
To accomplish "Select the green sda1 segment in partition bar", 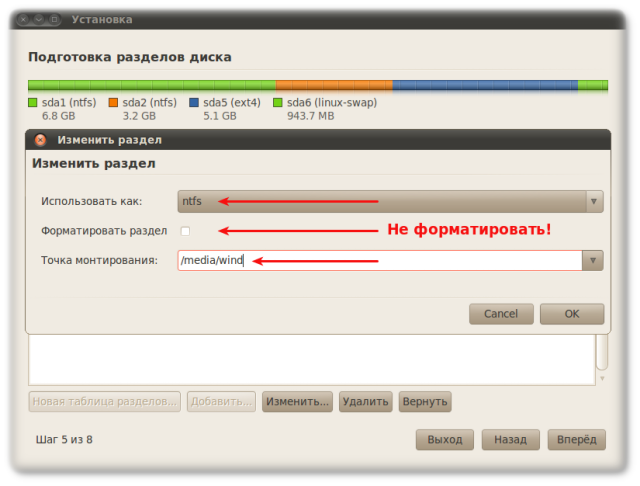I will (150, 85).
